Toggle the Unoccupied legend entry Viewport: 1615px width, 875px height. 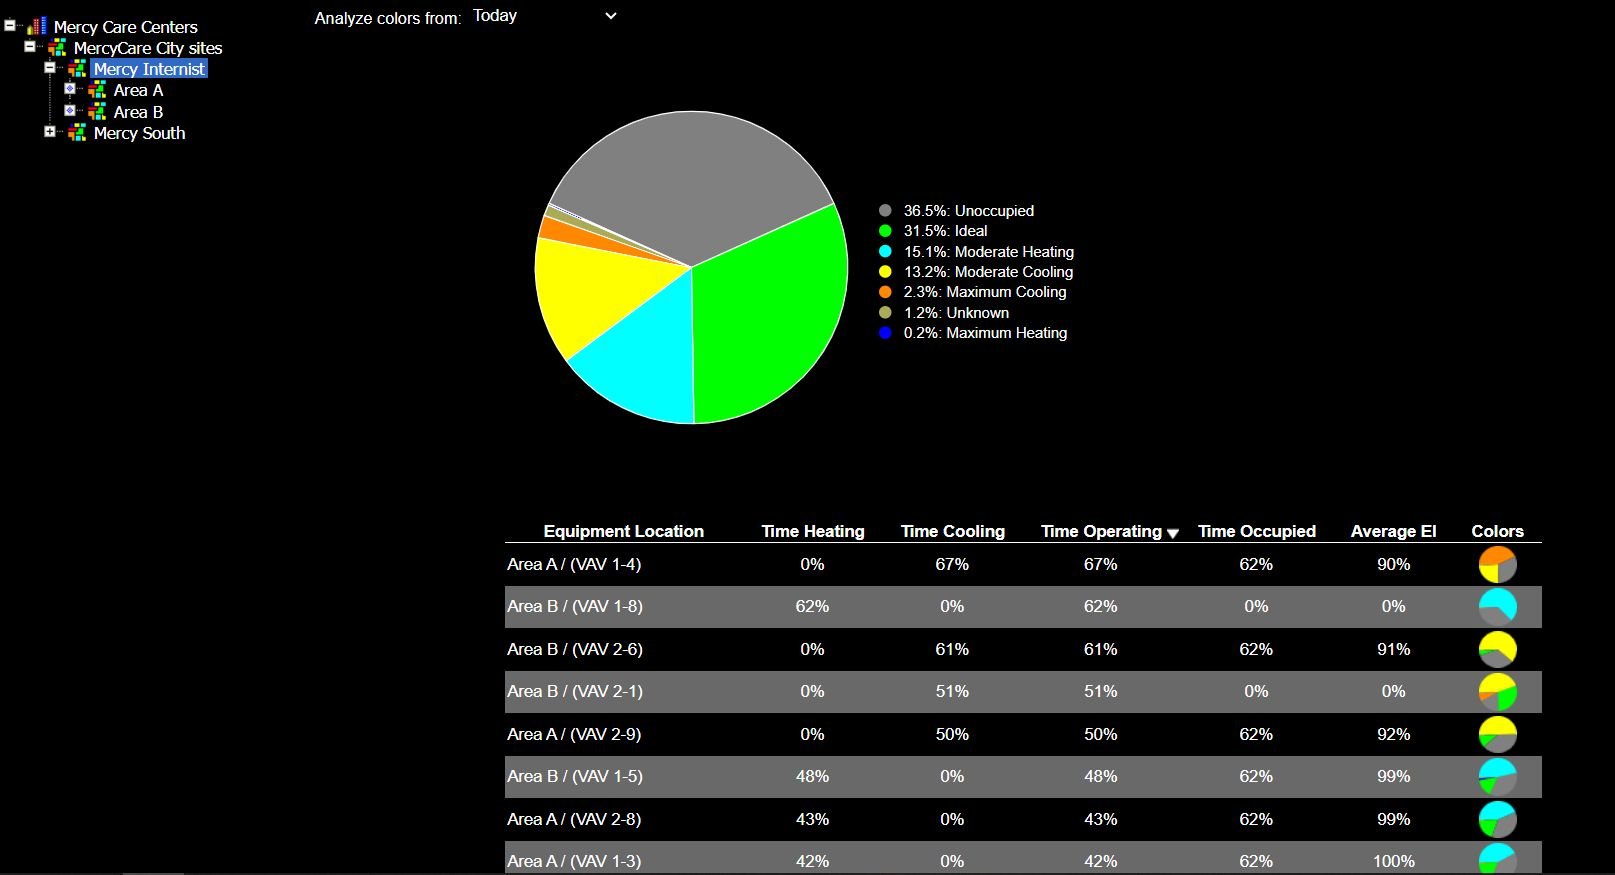pyautogui.click(x=967, y=211)
